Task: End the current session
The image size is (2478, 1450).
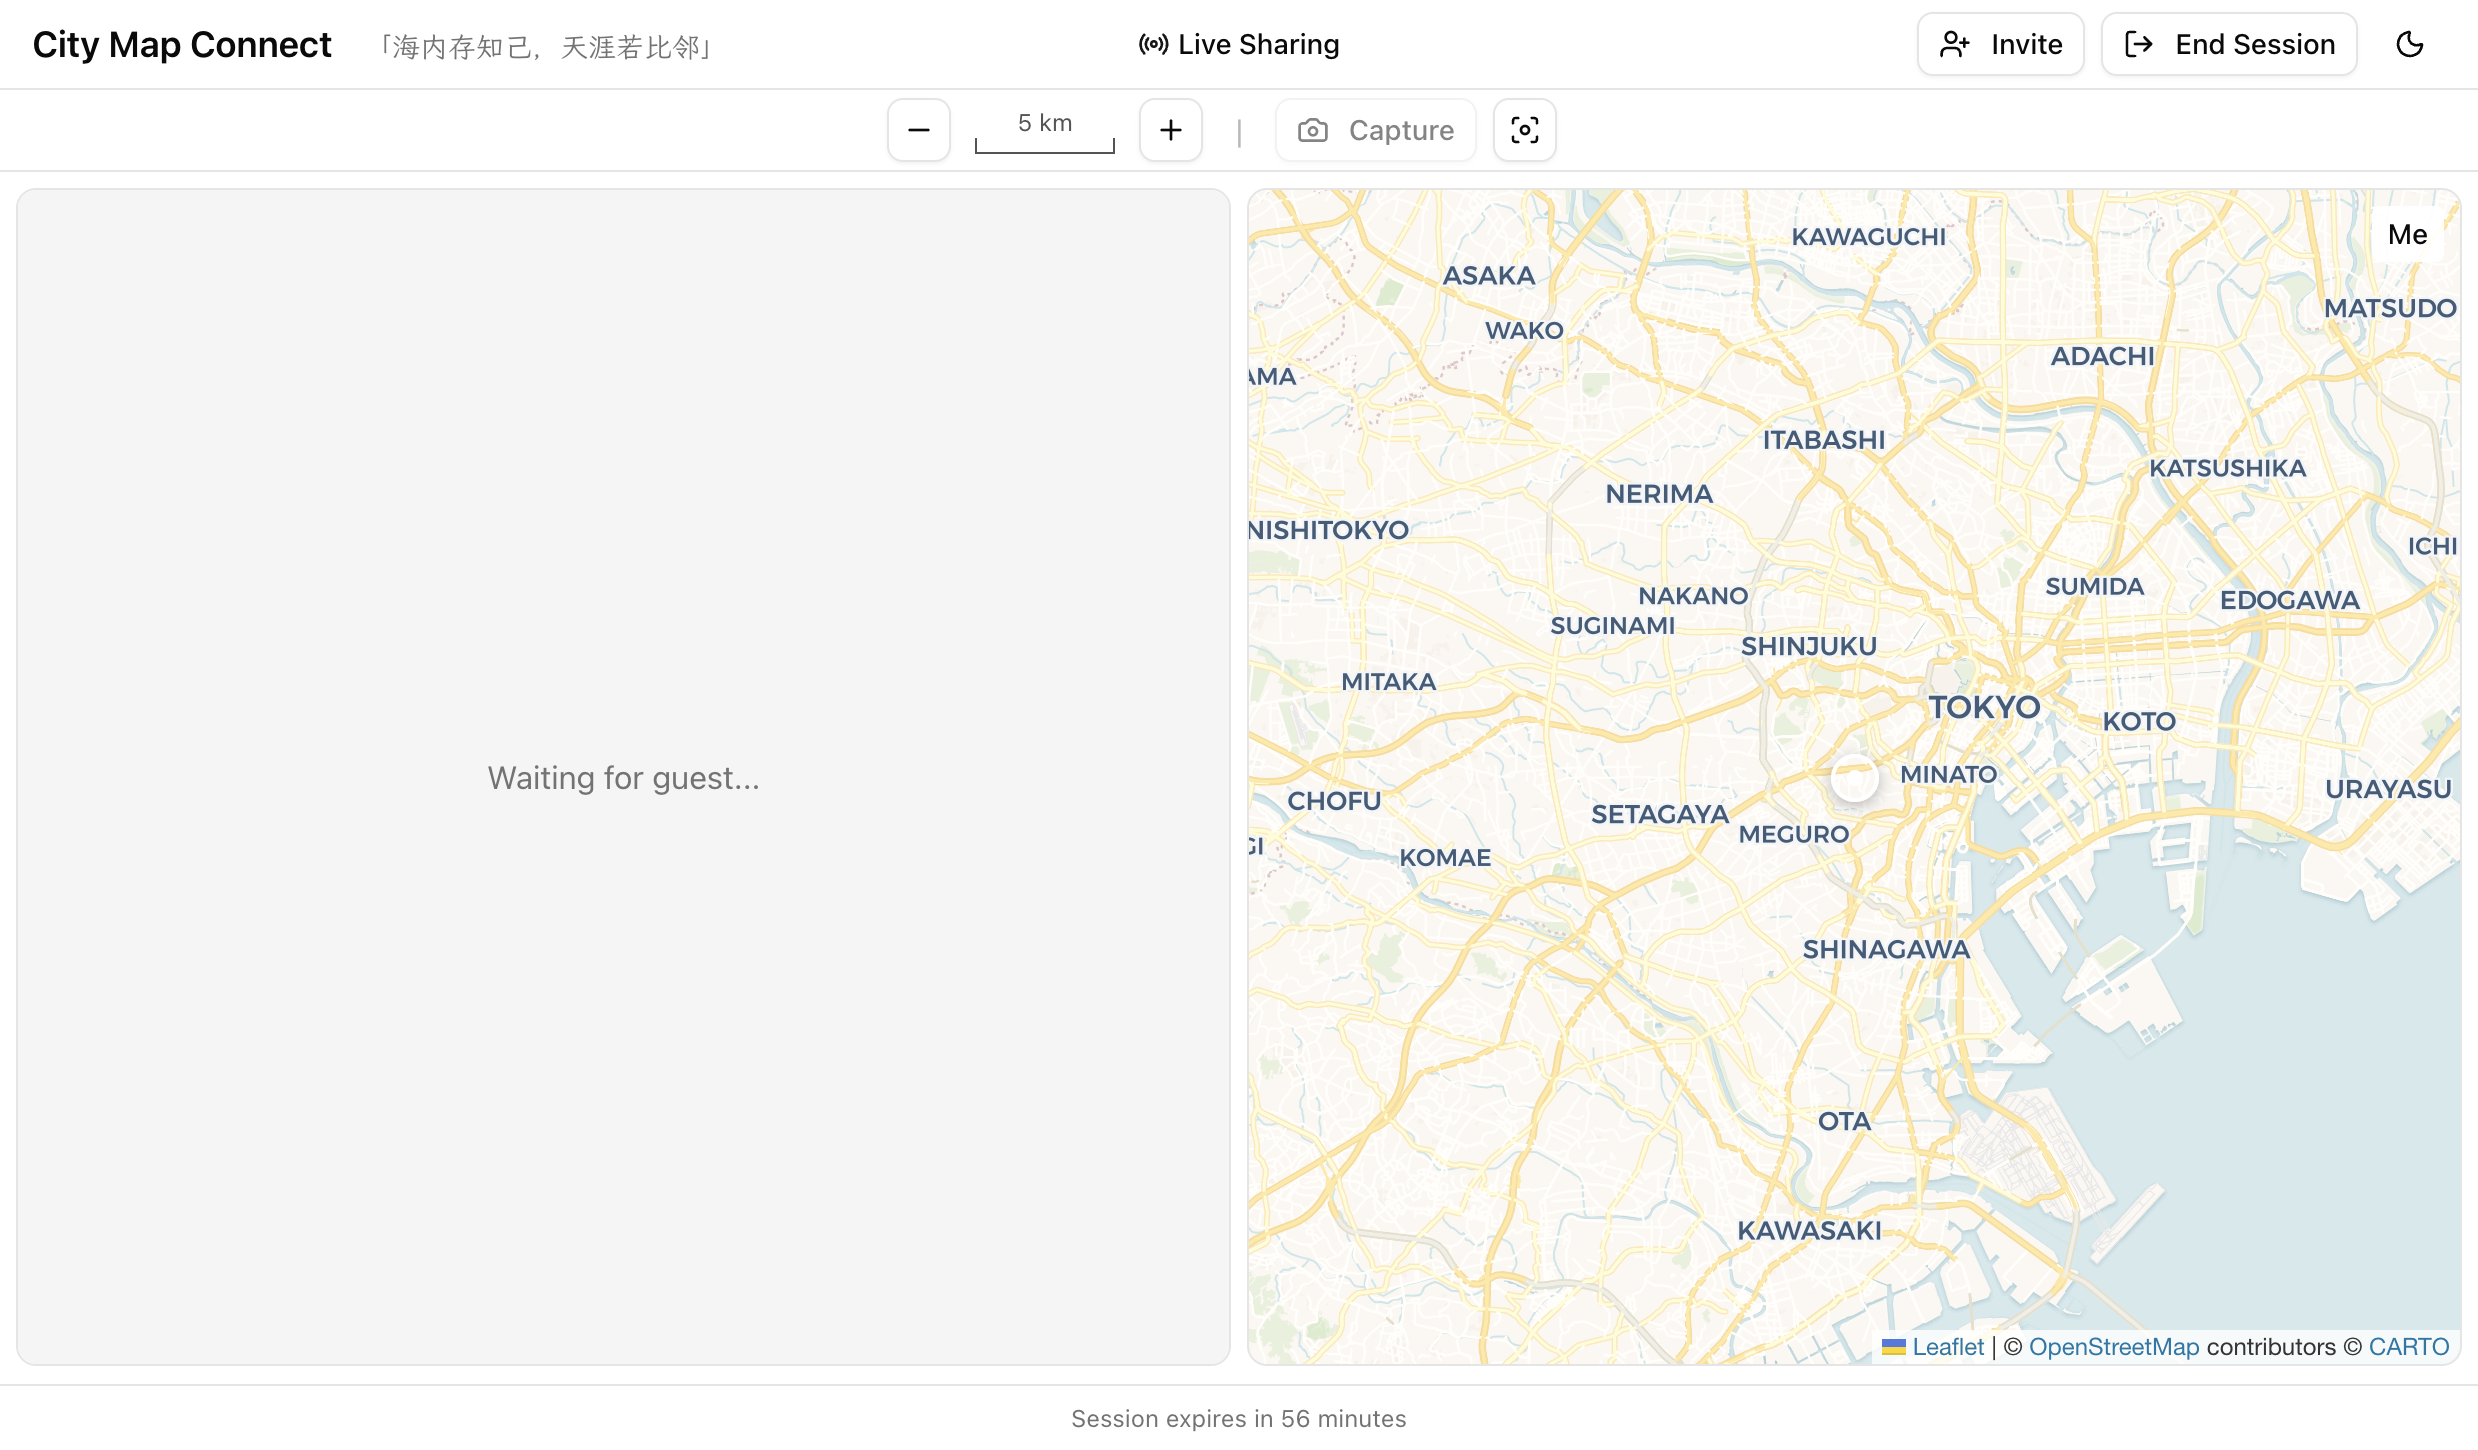Action: point(2229,44)
